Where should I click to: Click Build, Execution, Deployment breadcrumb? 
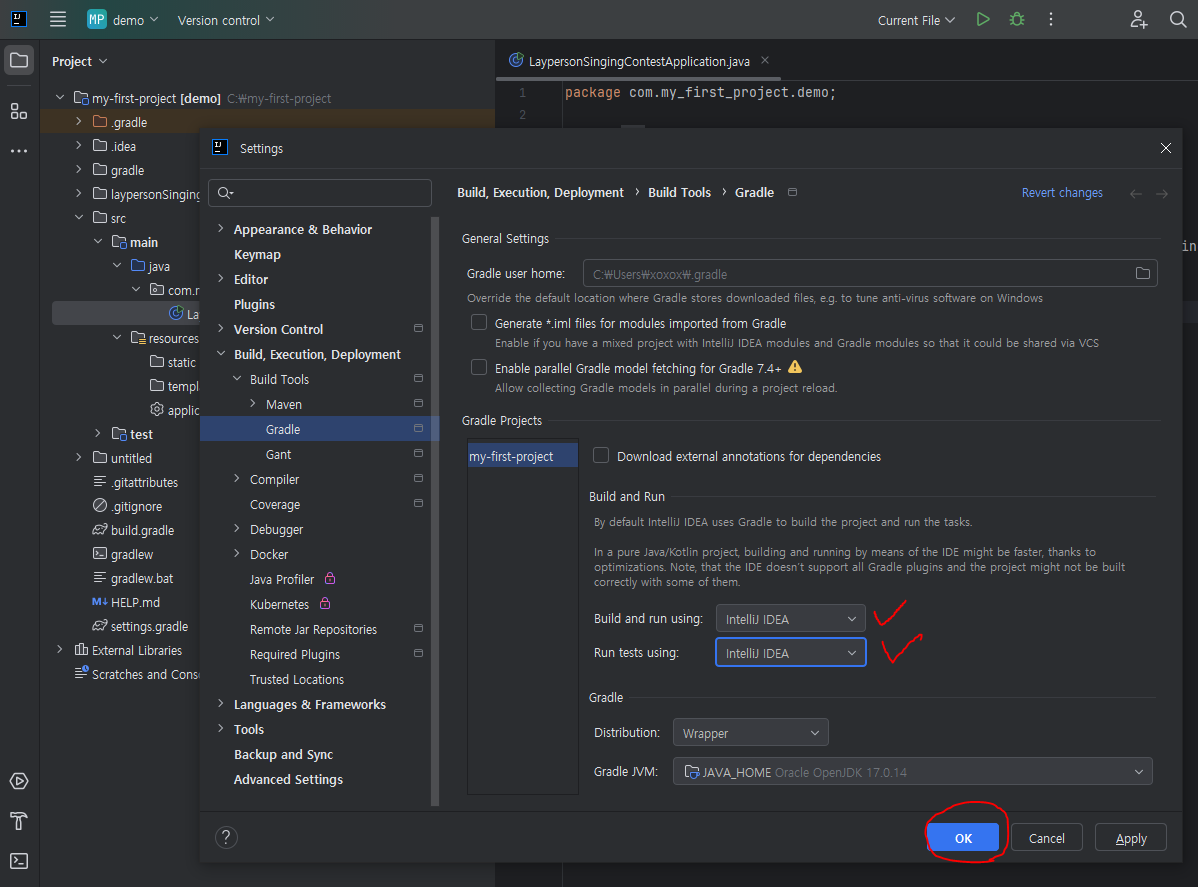[540, 193]
